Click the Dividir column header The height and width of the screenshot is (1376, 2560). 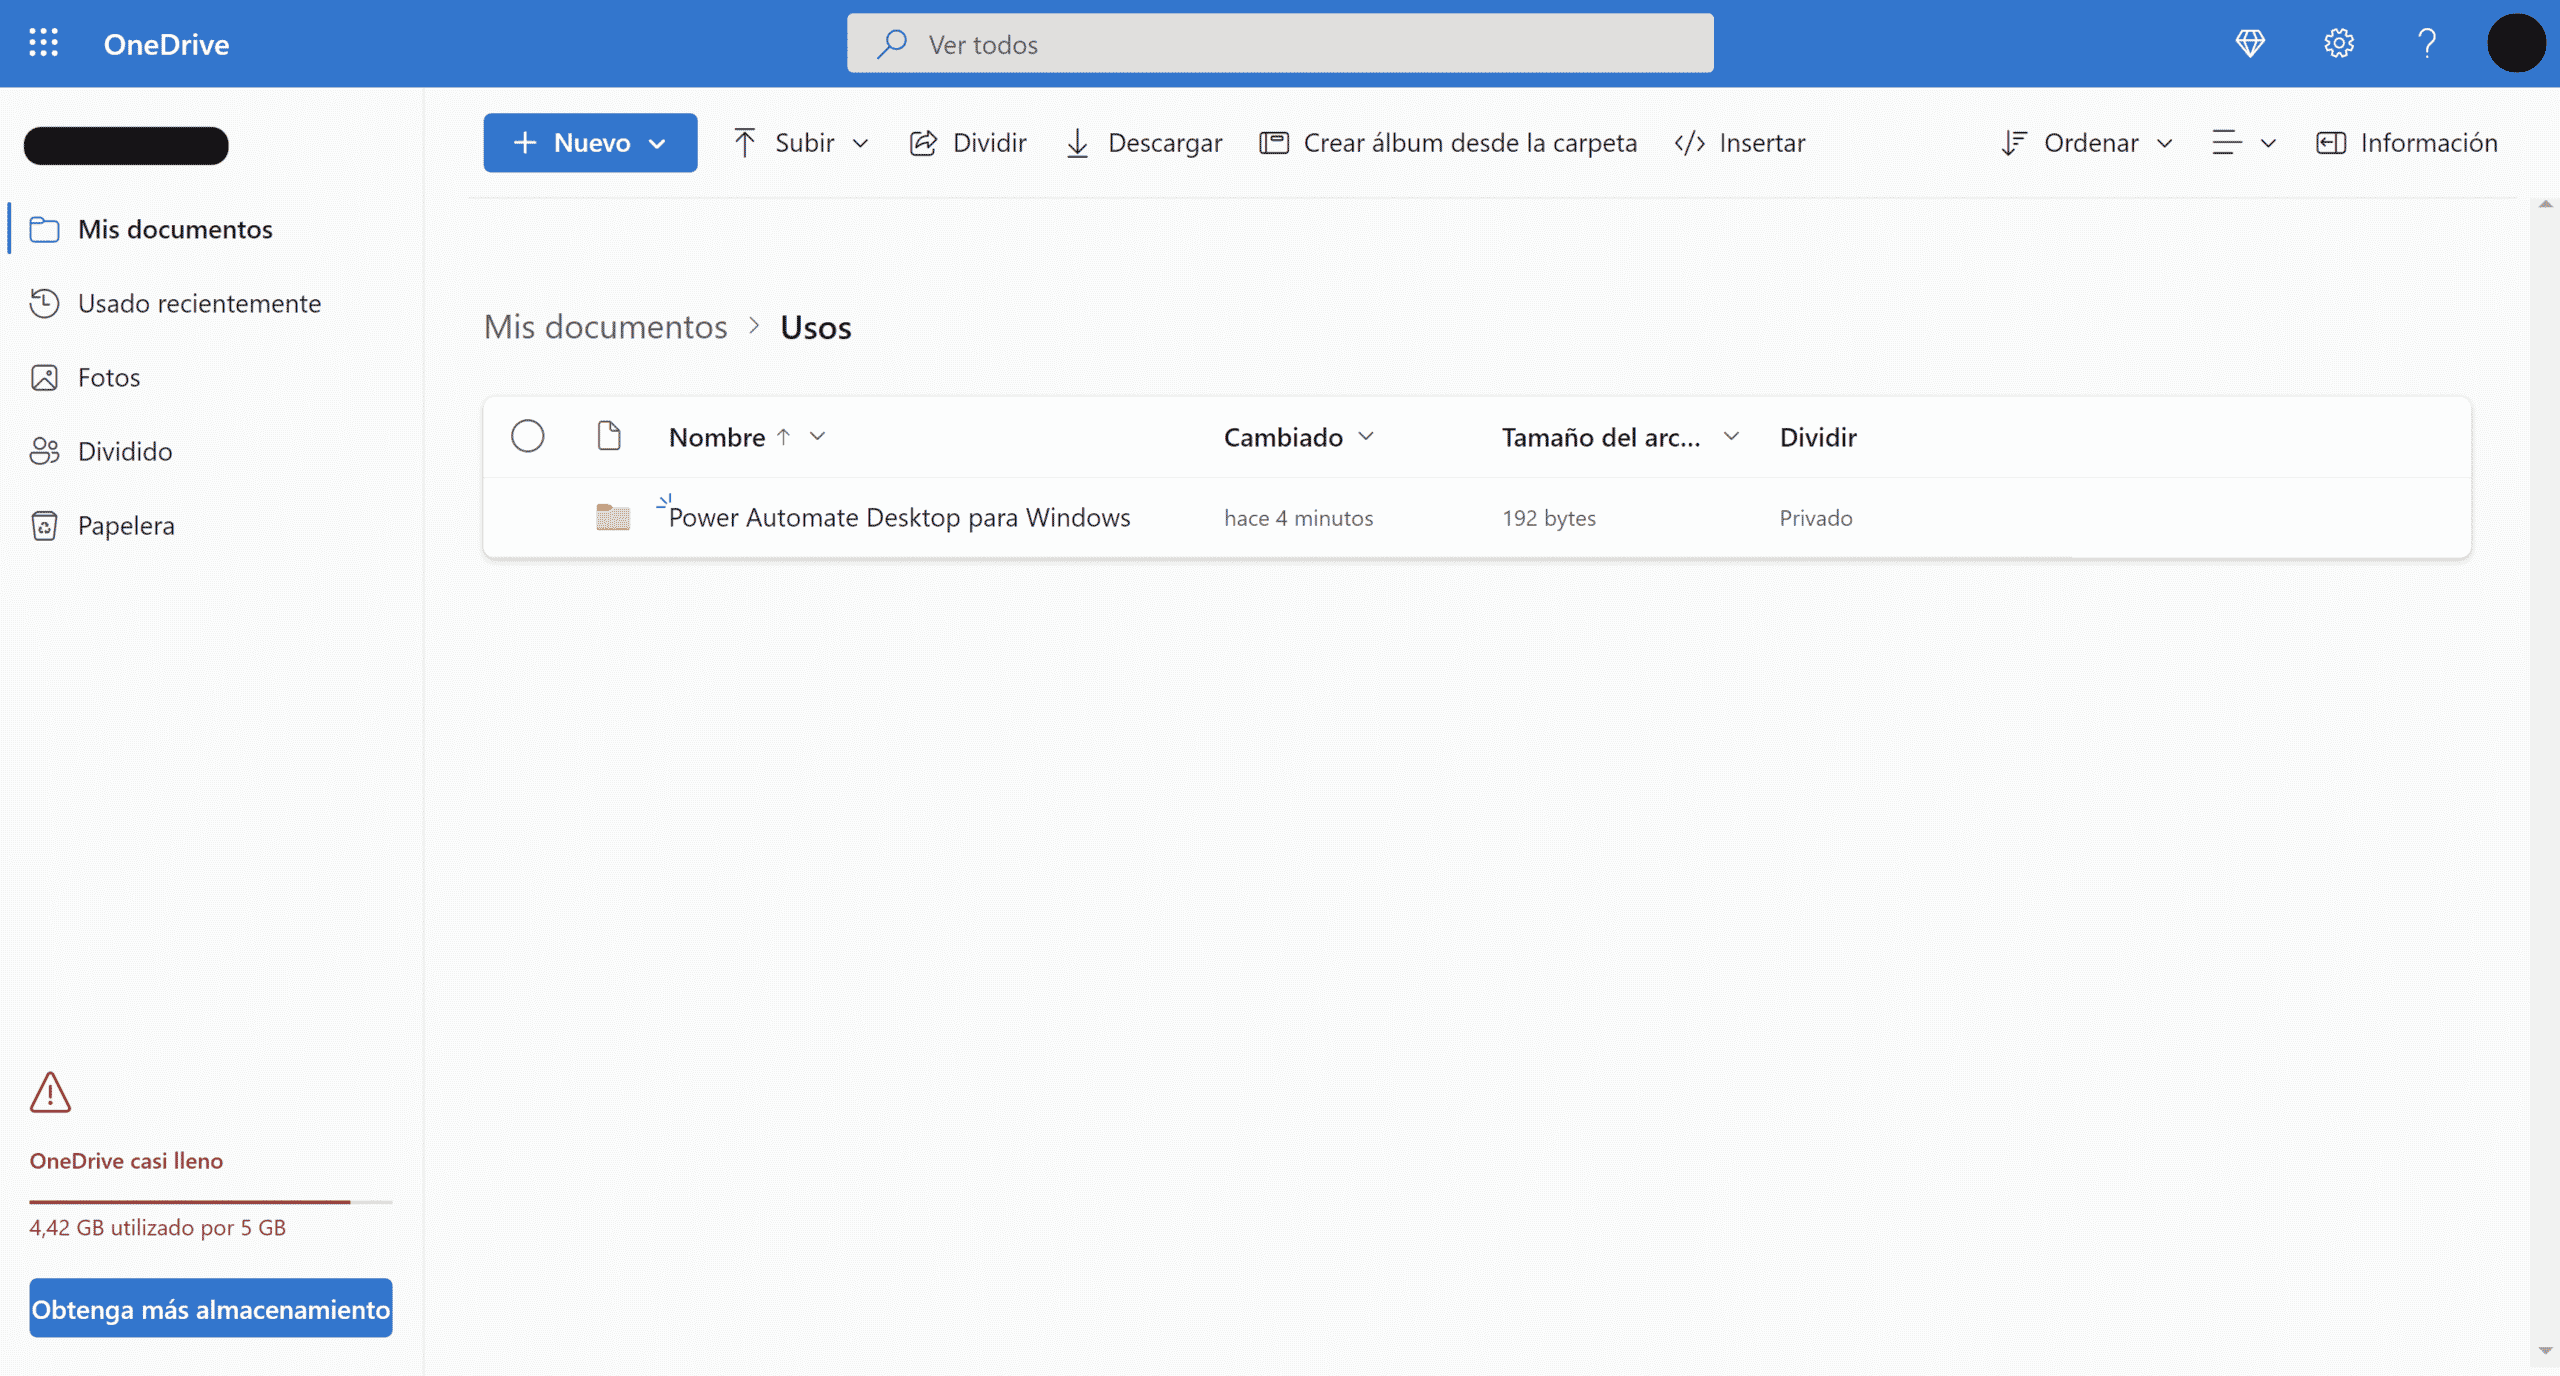(x=1818, y=437)
